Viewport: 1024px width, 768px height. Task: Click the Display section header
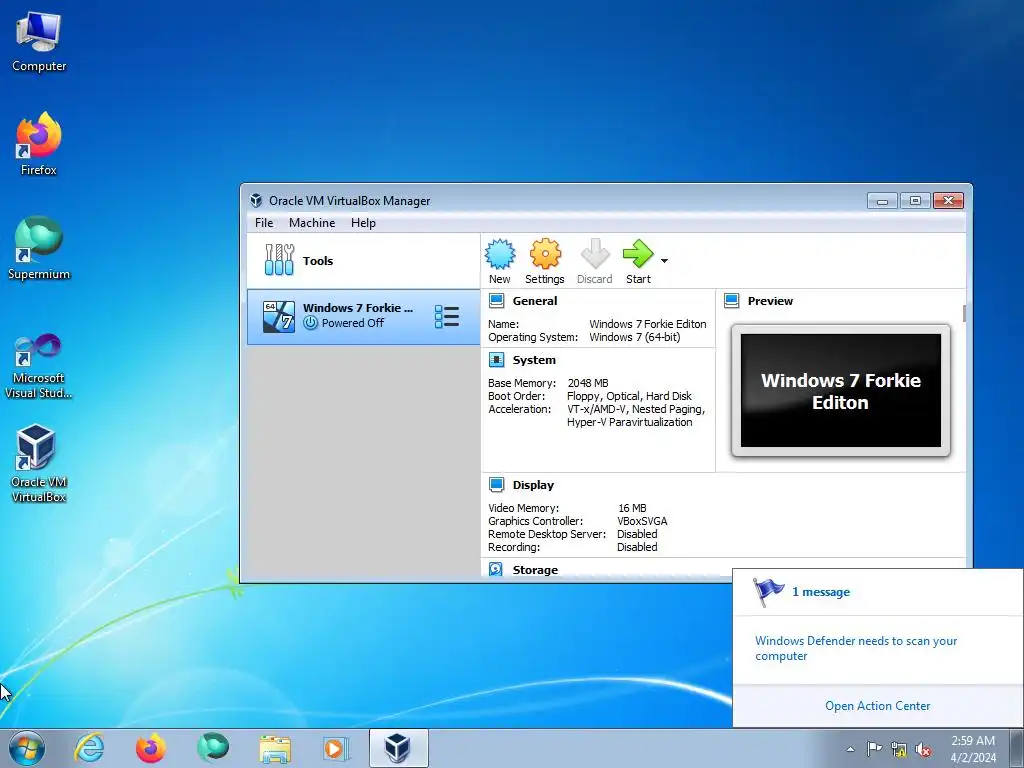[x=533, y=485]
